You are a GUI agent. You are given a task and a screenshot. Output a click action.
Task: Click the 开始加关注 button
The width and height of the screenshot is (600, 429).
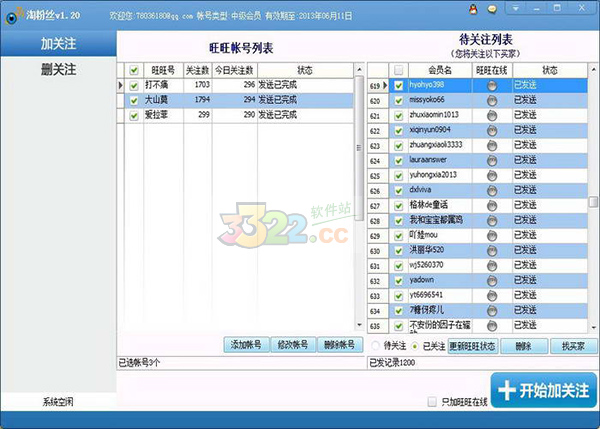[544, 390]
